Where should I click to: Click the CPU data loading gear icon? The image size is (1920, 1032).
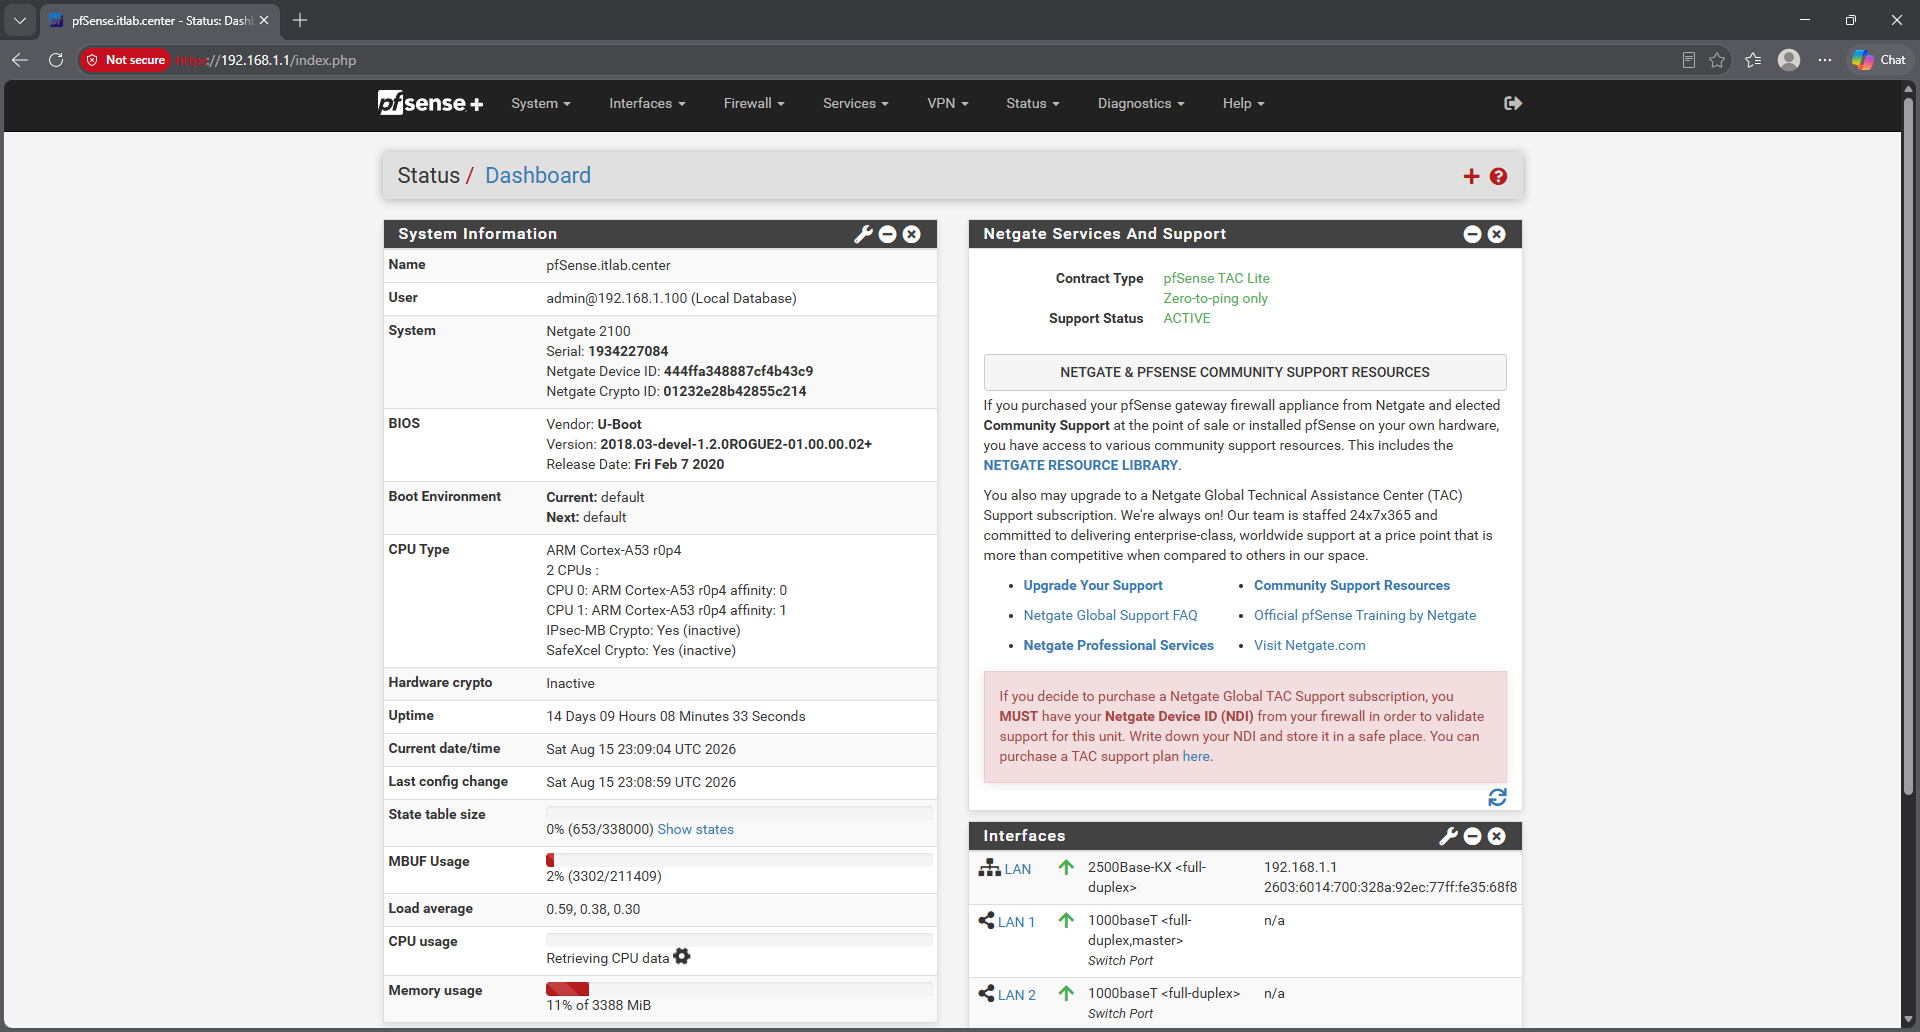click(x=682, y=957)
